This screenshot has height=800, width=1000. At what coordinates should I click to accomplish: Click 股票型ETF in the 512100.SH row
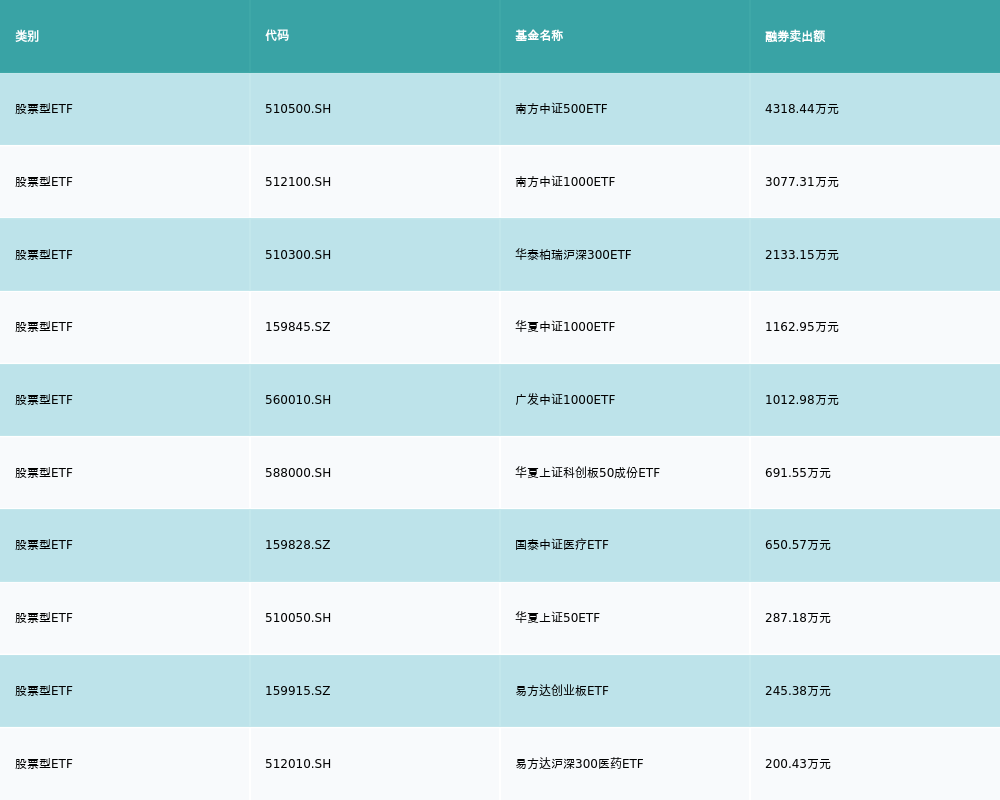pos(44,182)
